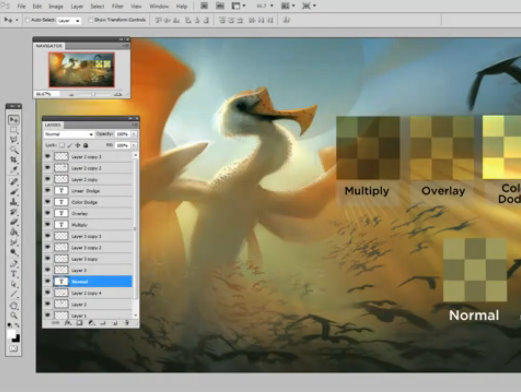
Task: Select the Eraser tool
Action: pos(14,222)
